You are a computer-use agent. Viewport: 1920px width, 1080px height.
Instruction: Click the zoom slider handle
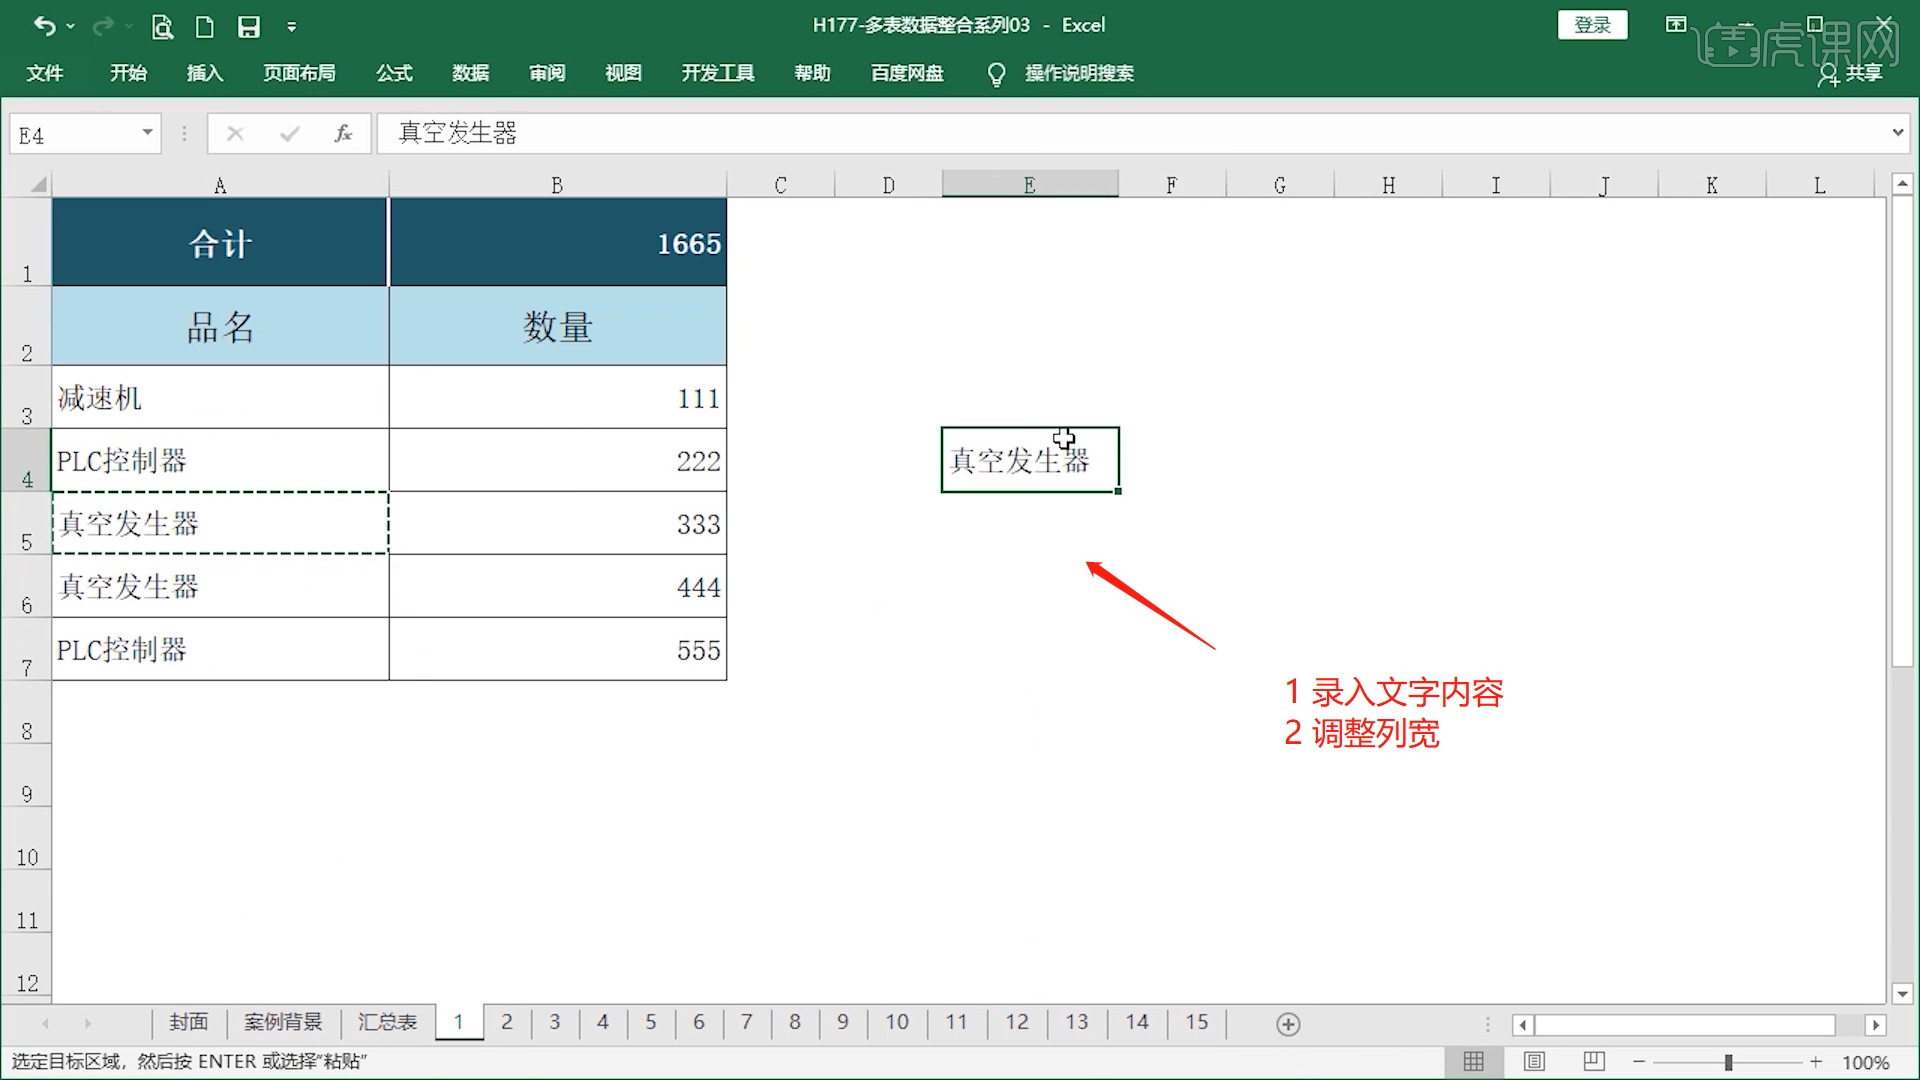point(1728,1062)
